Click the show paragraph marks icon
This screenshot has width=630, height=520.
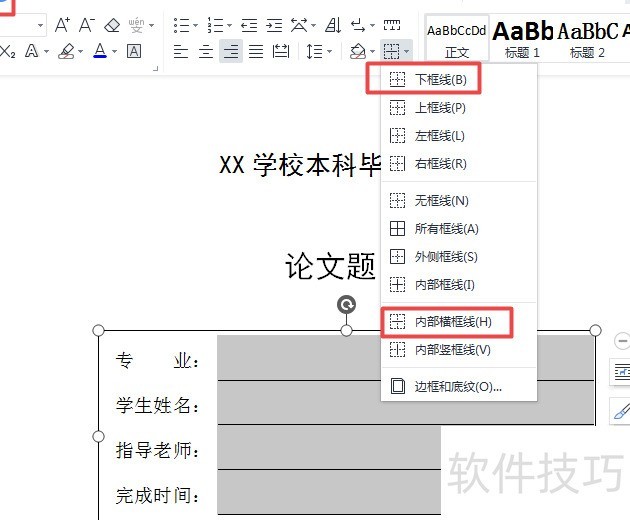point(358,25)
